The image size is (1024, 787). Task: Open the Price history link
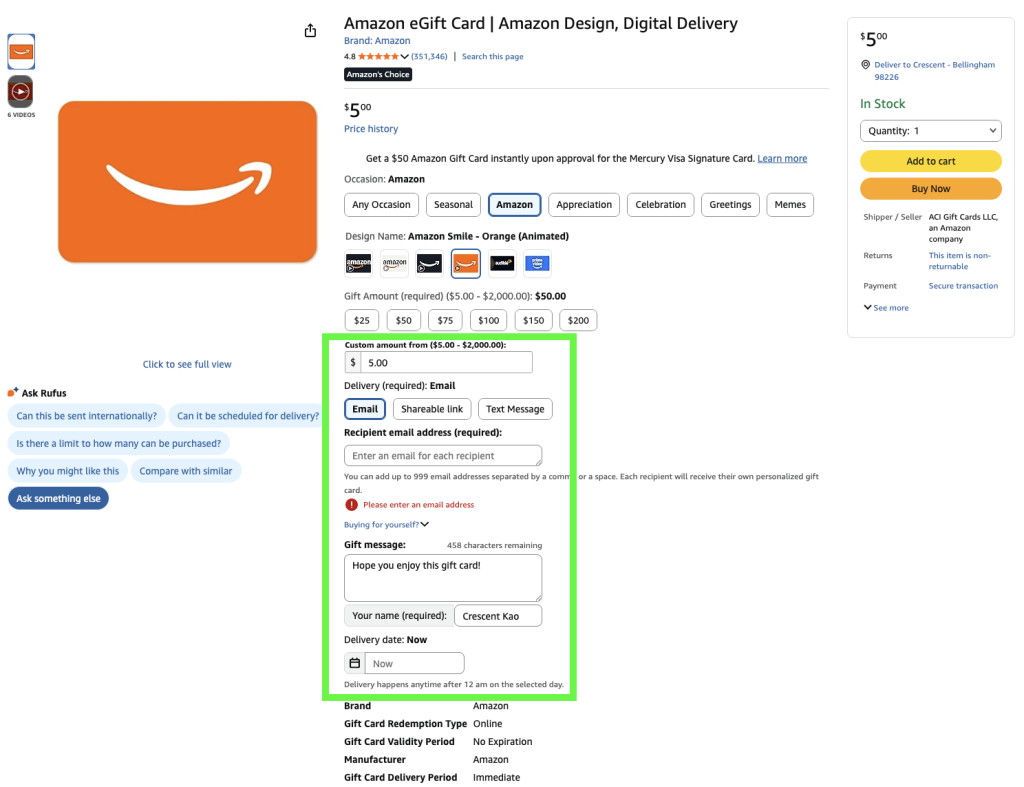click(371, 129)
